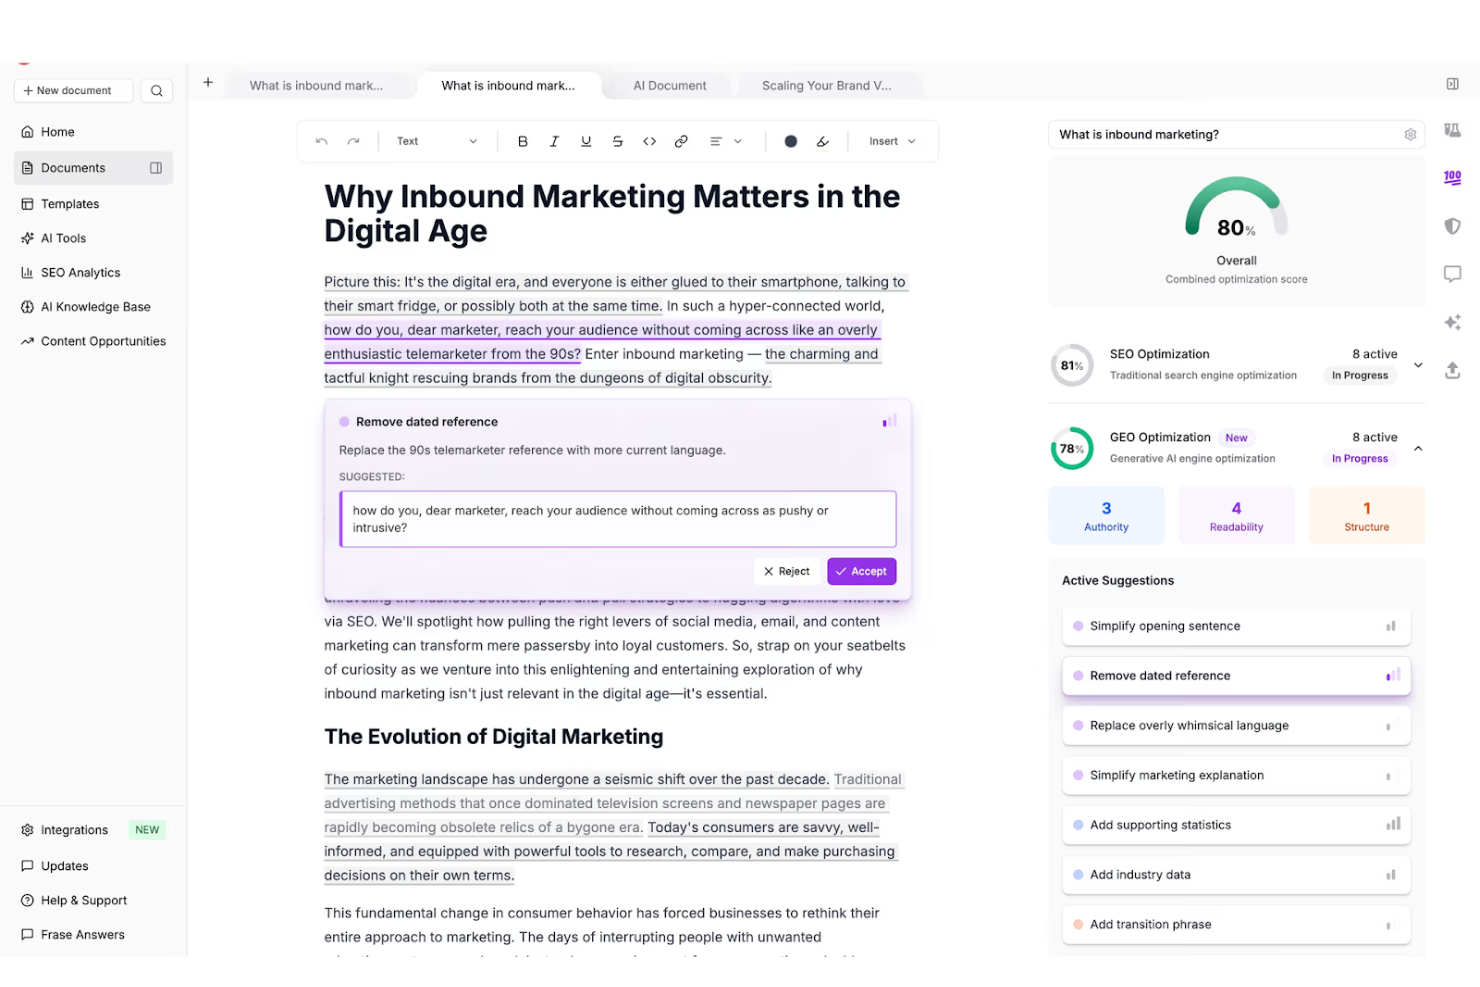Open the shield icon on the right rail
This screenshot has height=987, width=1480.
(x=1452, y=226)
